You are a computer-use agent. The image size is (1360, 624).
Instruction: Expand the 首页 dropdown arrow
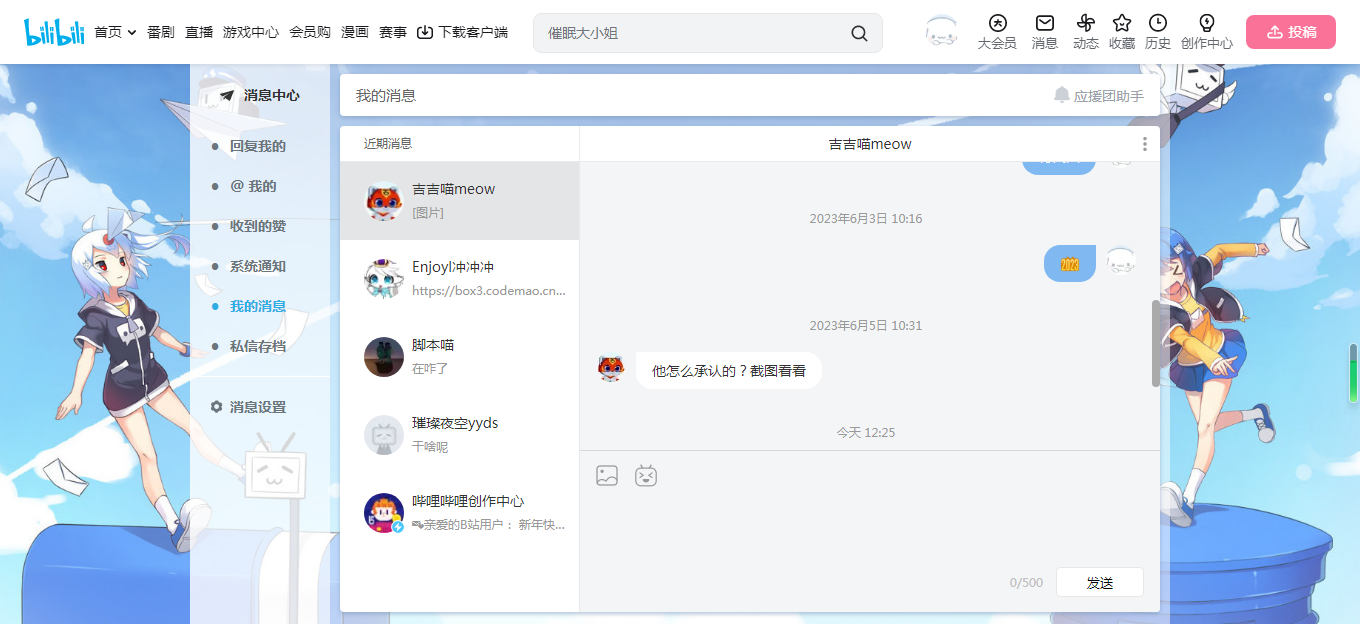[132, 33]
